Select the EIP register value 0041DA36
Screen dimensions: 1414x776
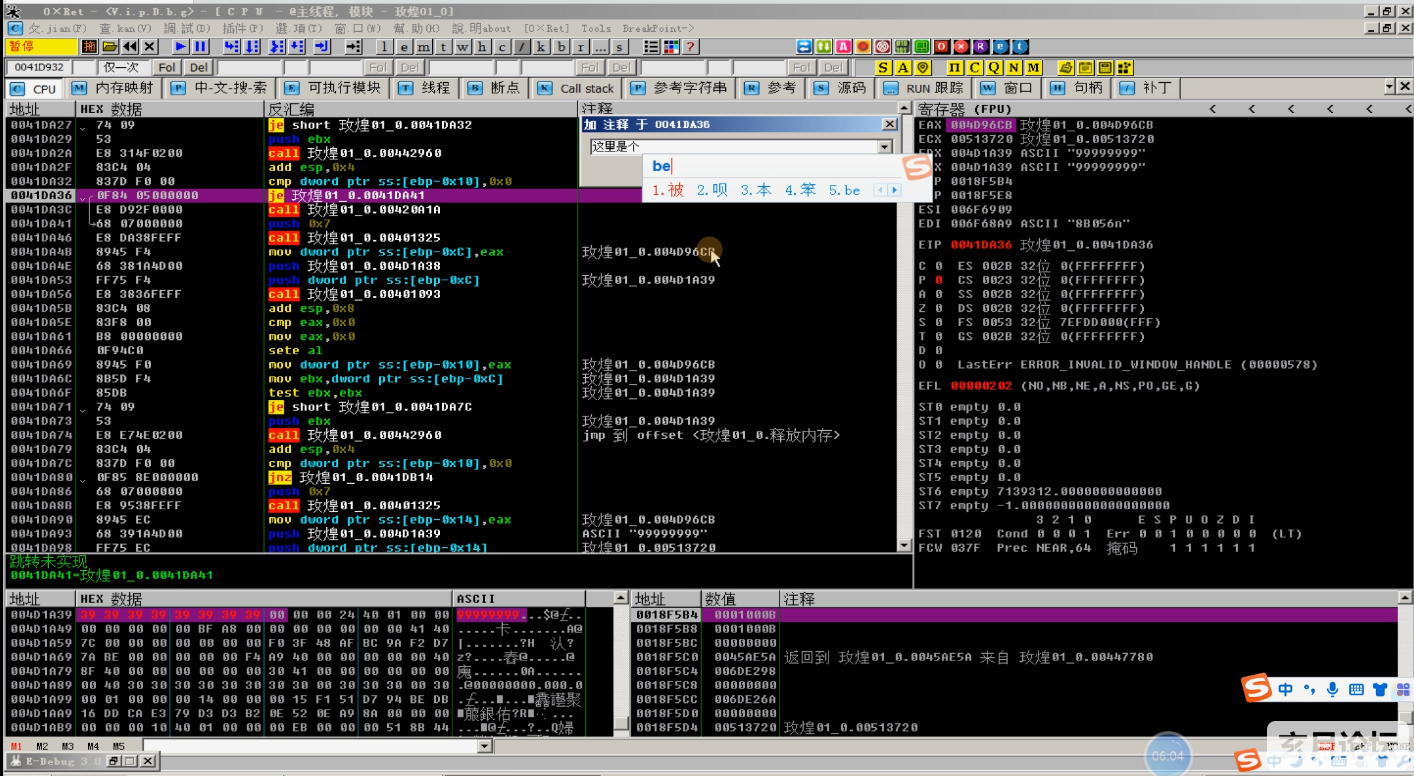point(980,244)
